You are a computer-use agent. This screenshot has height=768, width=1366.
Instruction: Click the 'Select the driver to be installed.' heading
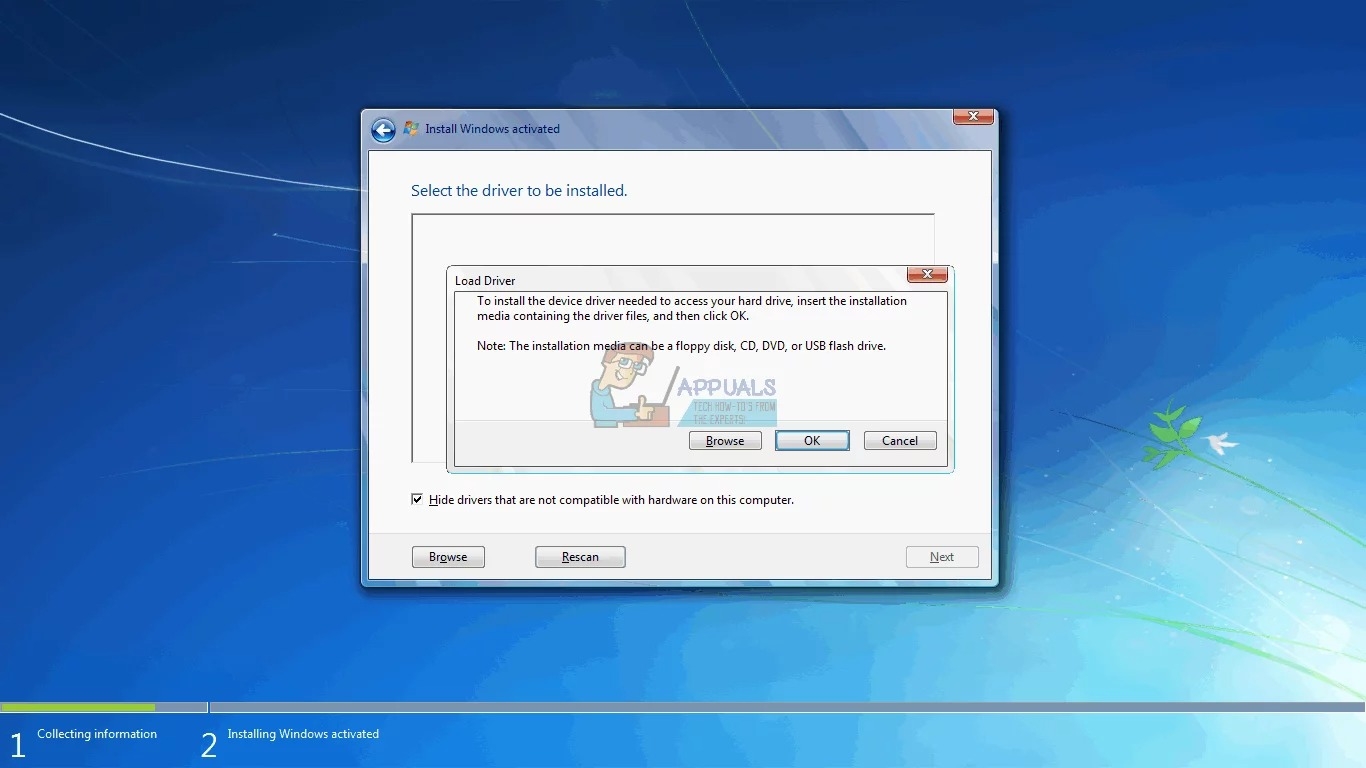click(x=519, y=190)
